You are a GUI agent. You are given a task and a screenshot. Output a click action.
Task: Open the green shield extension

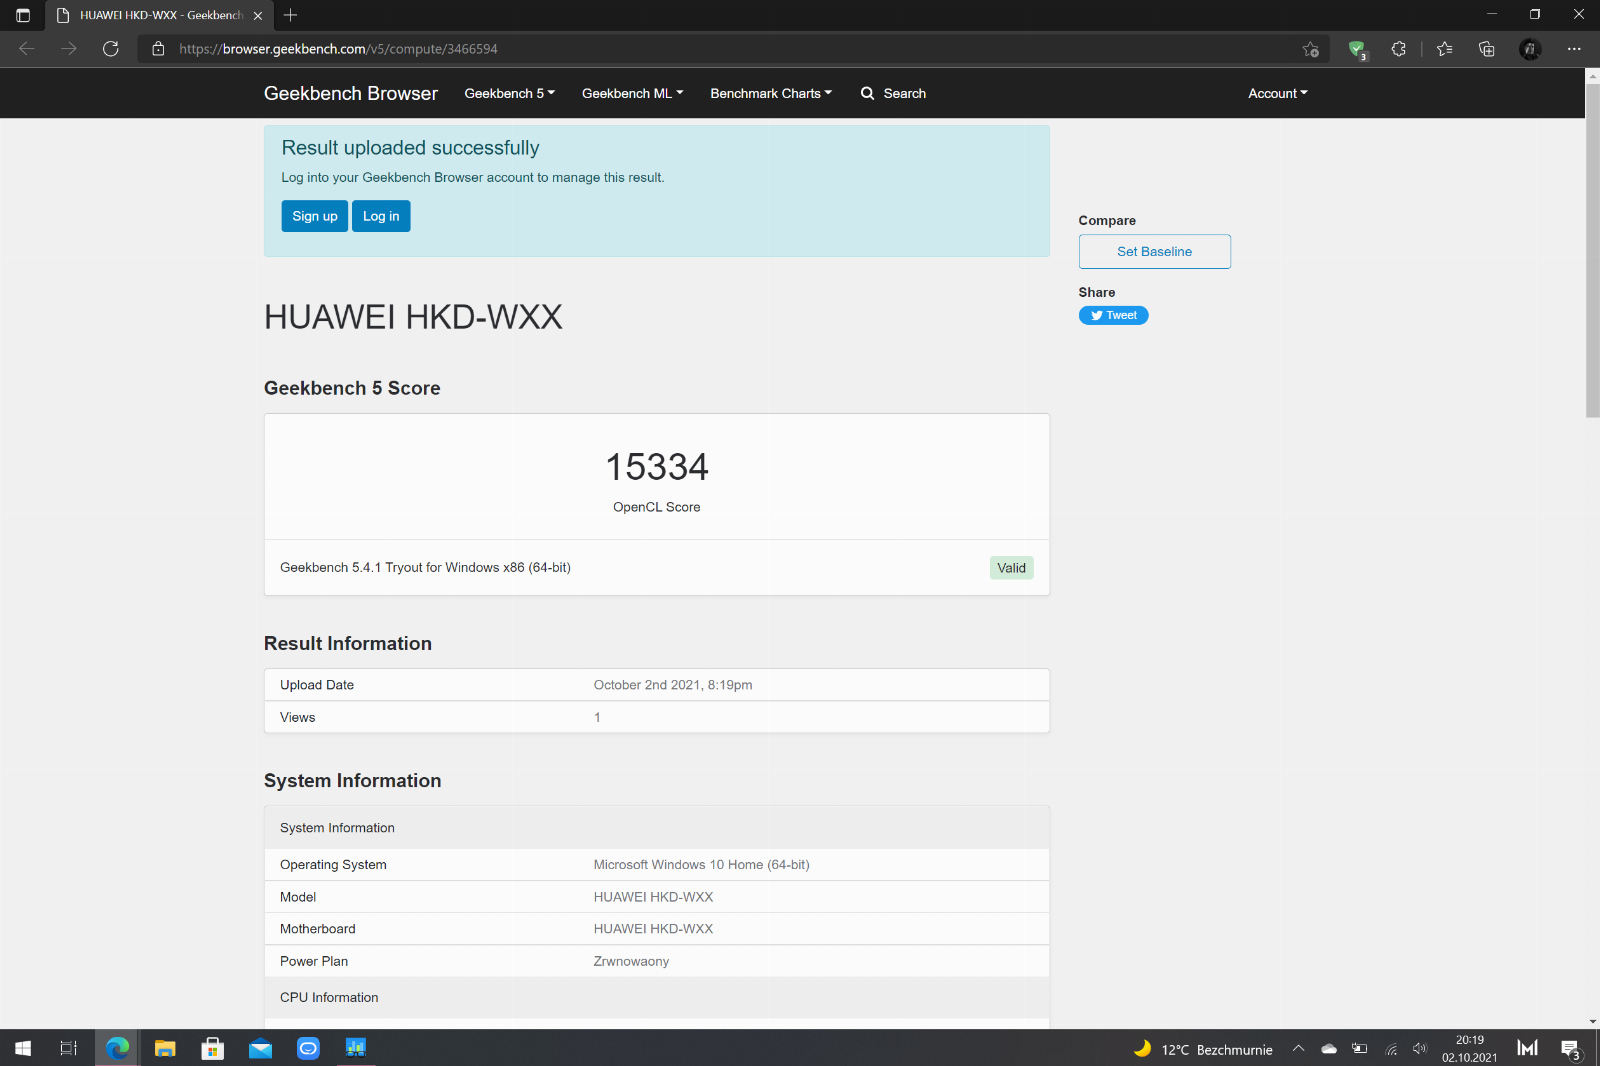(1357, 49)
